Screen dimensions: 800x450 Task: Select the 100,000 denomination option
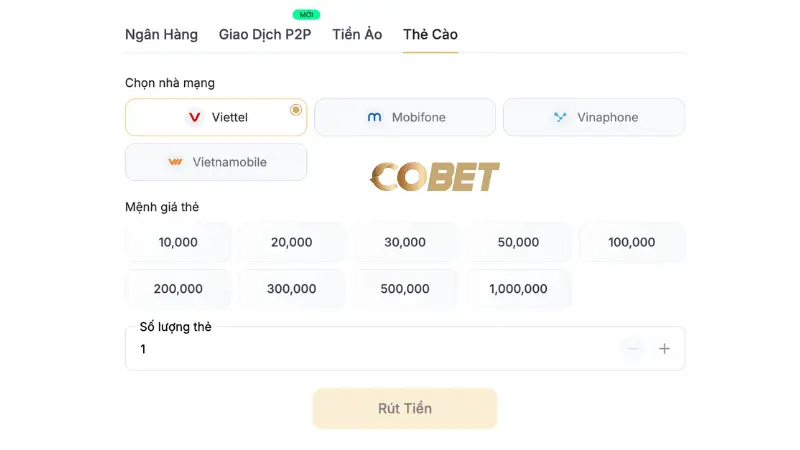click(631, 242)
